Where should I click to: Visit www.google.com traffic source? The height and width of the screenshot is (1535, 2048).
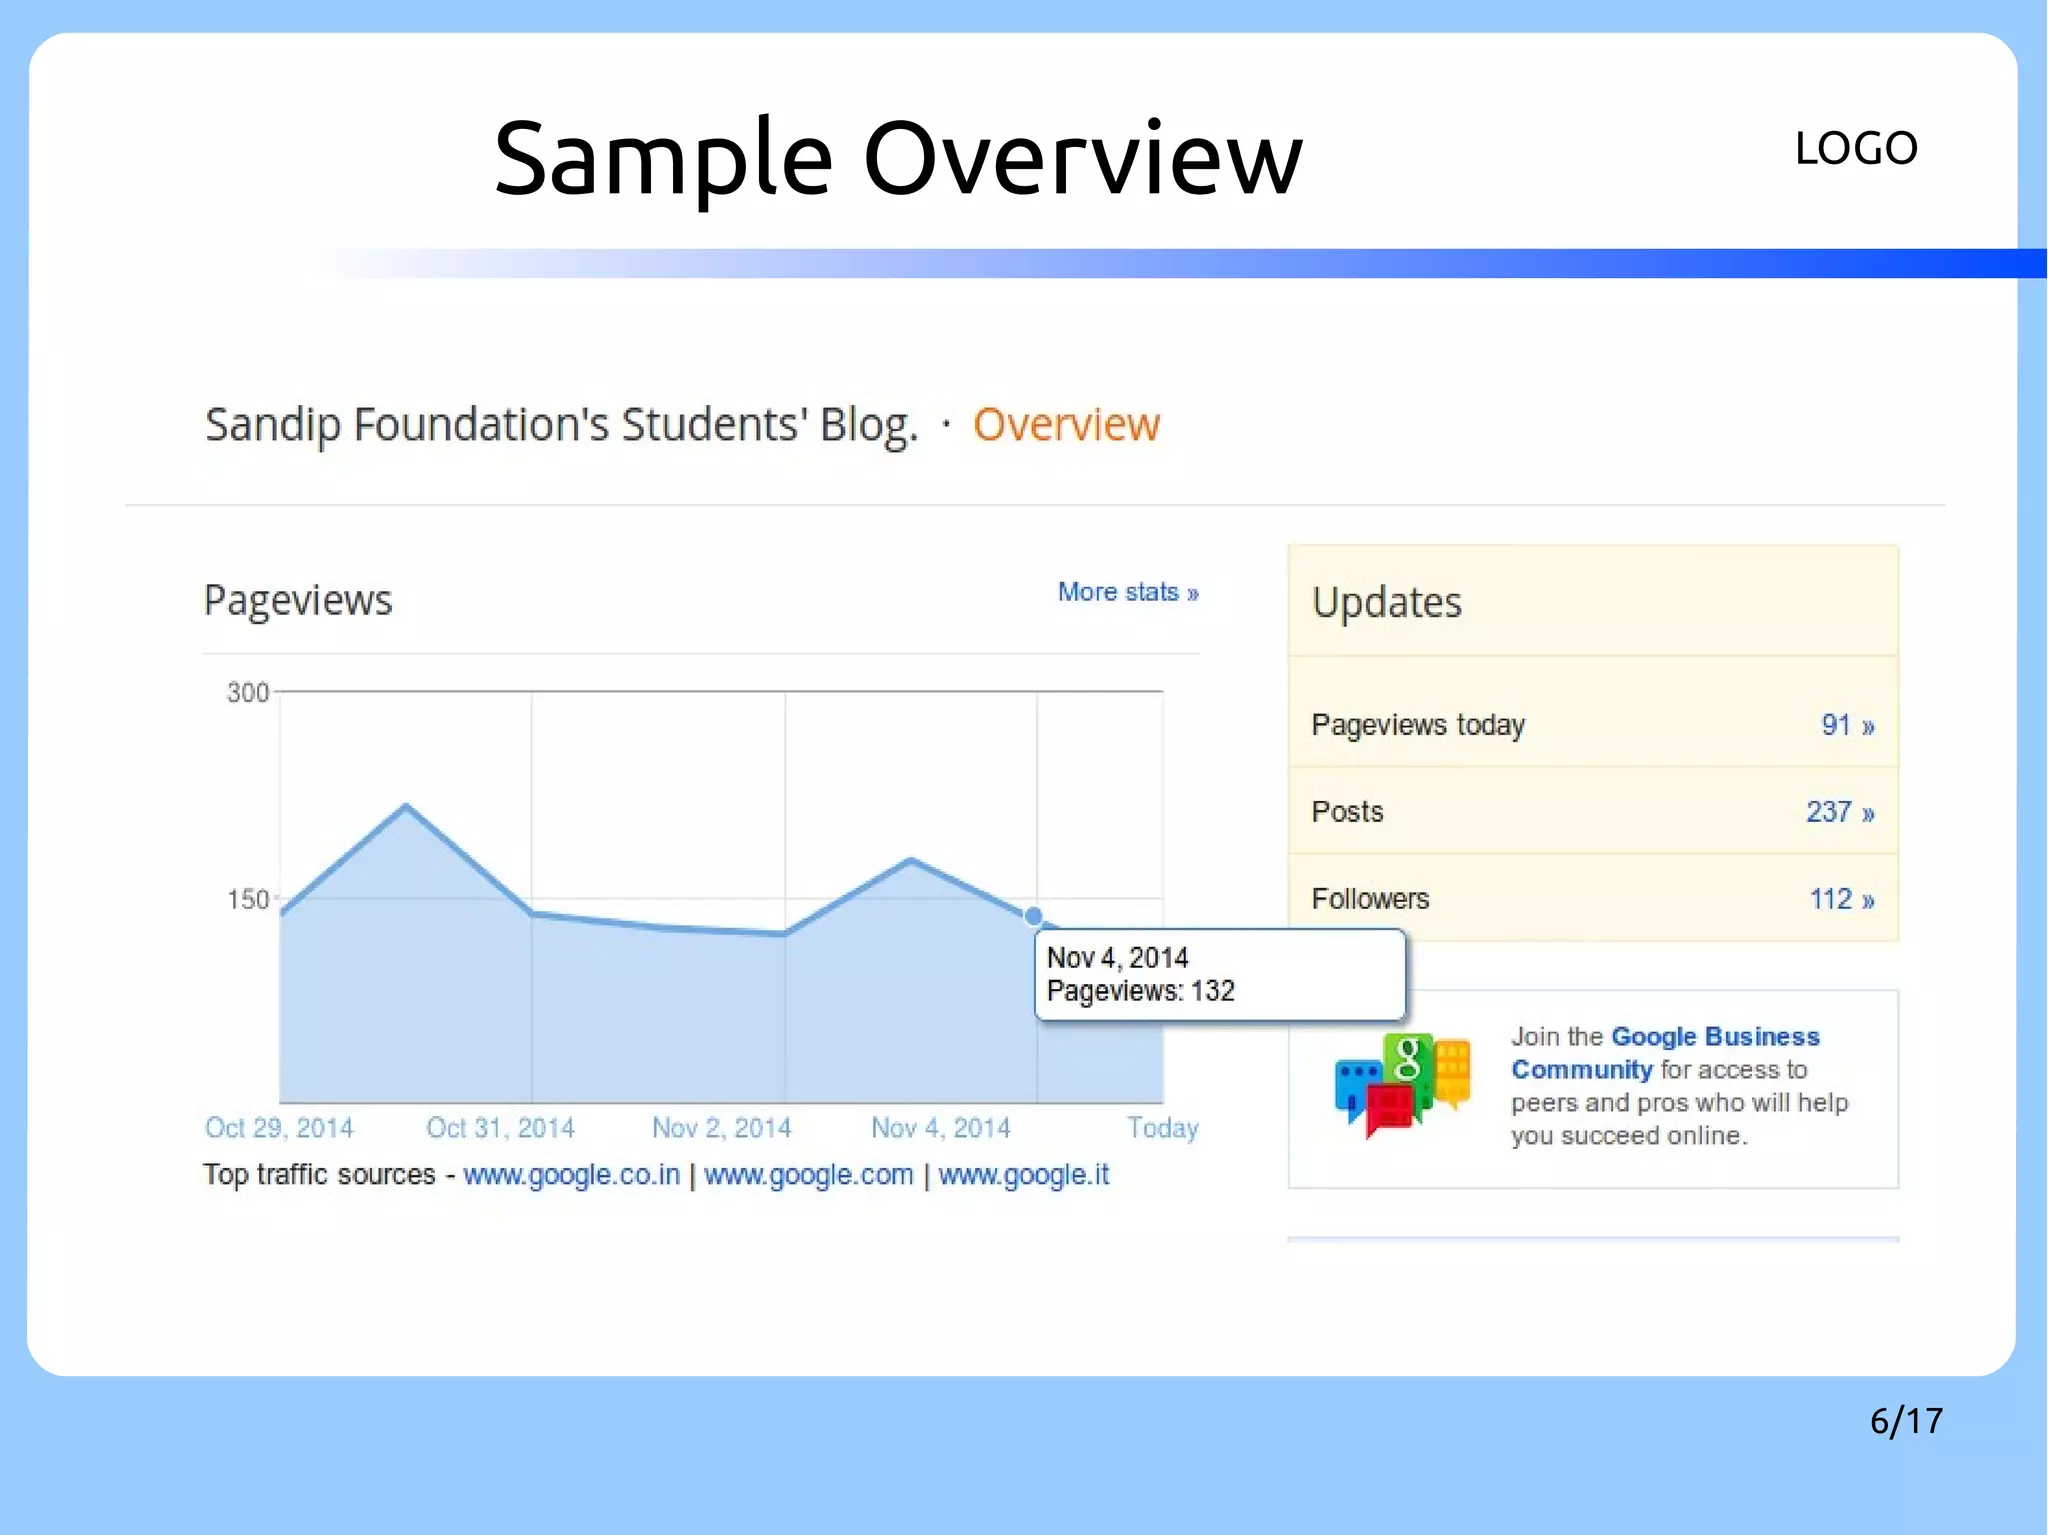pyautogui.click(x=808, y=1174)
